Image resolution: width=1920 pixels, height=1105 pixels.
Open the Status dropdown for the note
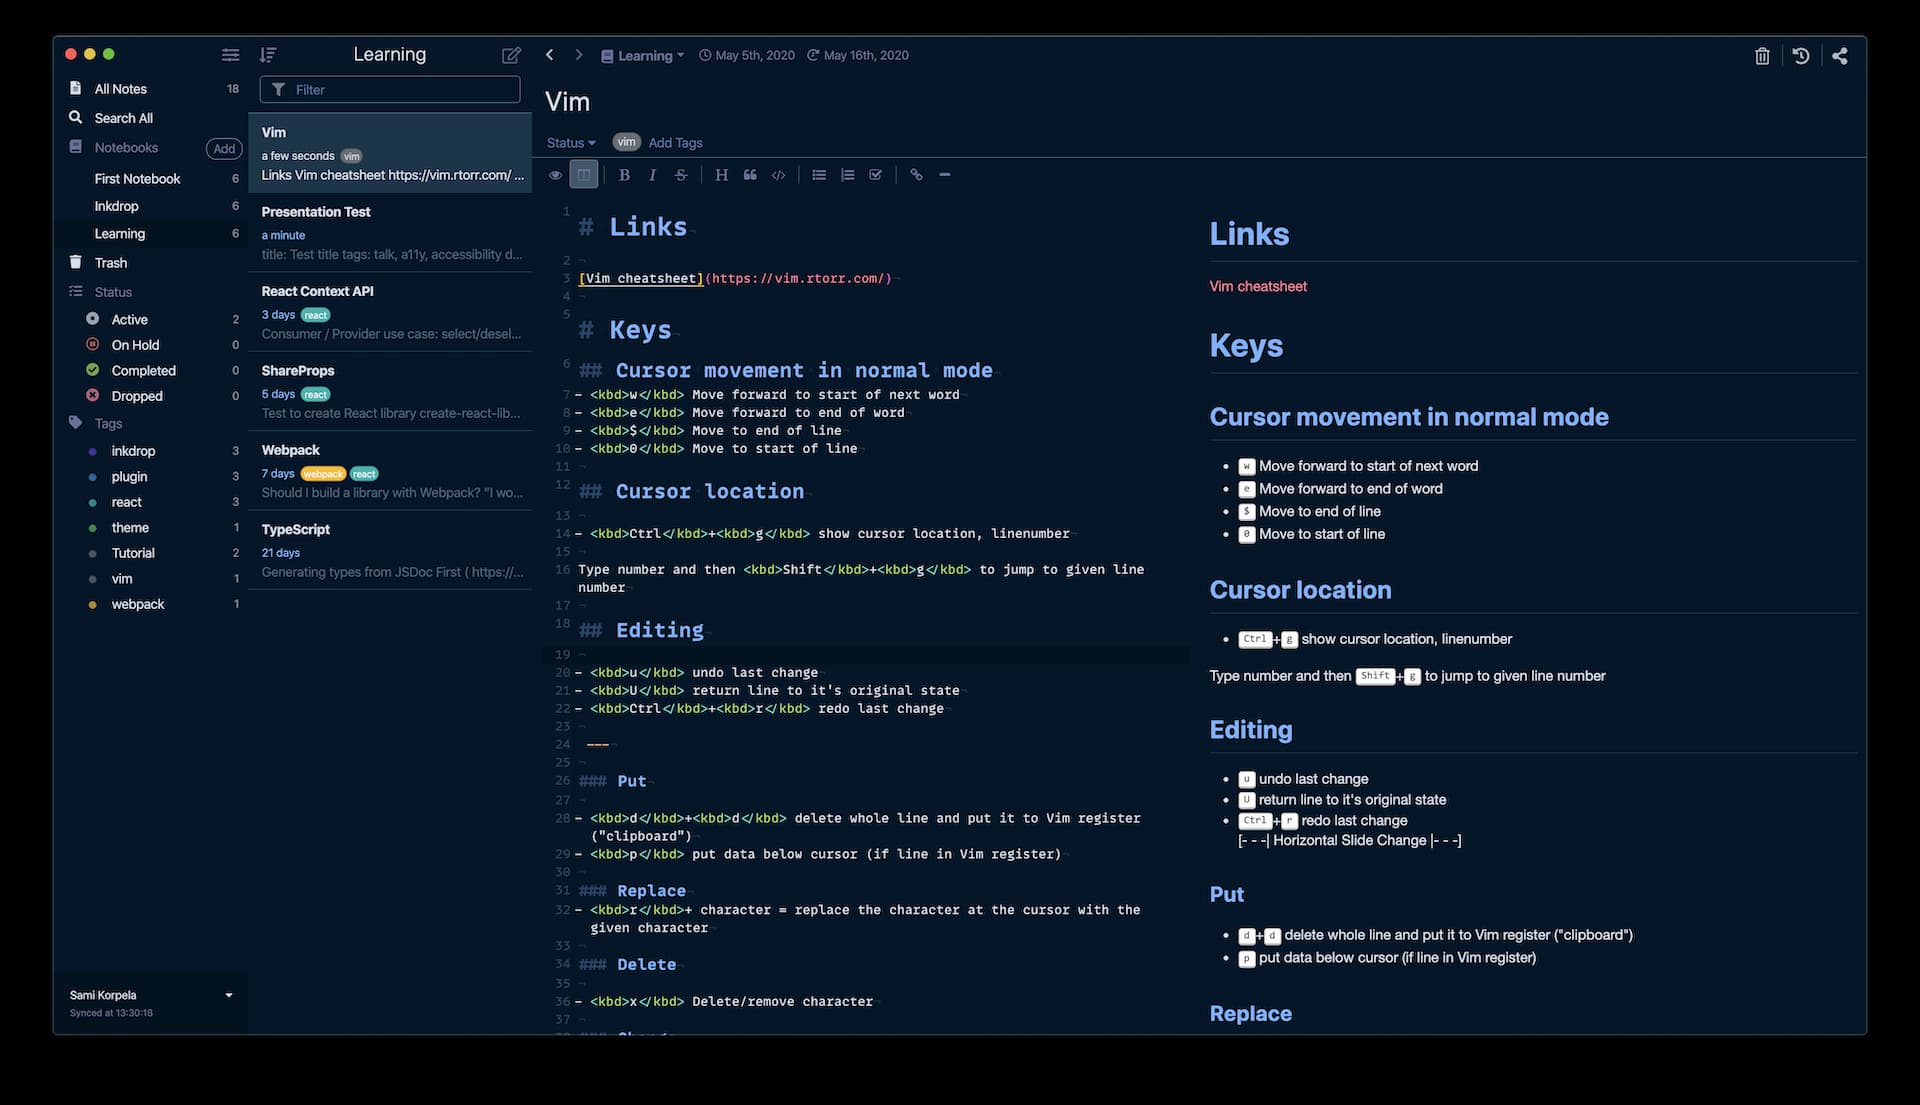click(570, 143)
